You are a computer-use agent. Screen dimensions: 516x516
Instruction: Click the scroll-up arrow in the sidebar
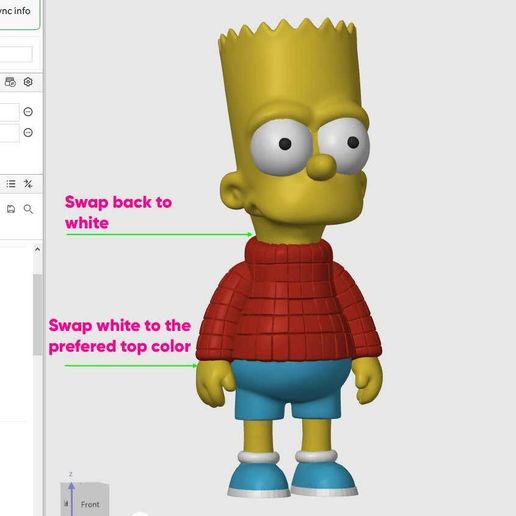[37, 249]
